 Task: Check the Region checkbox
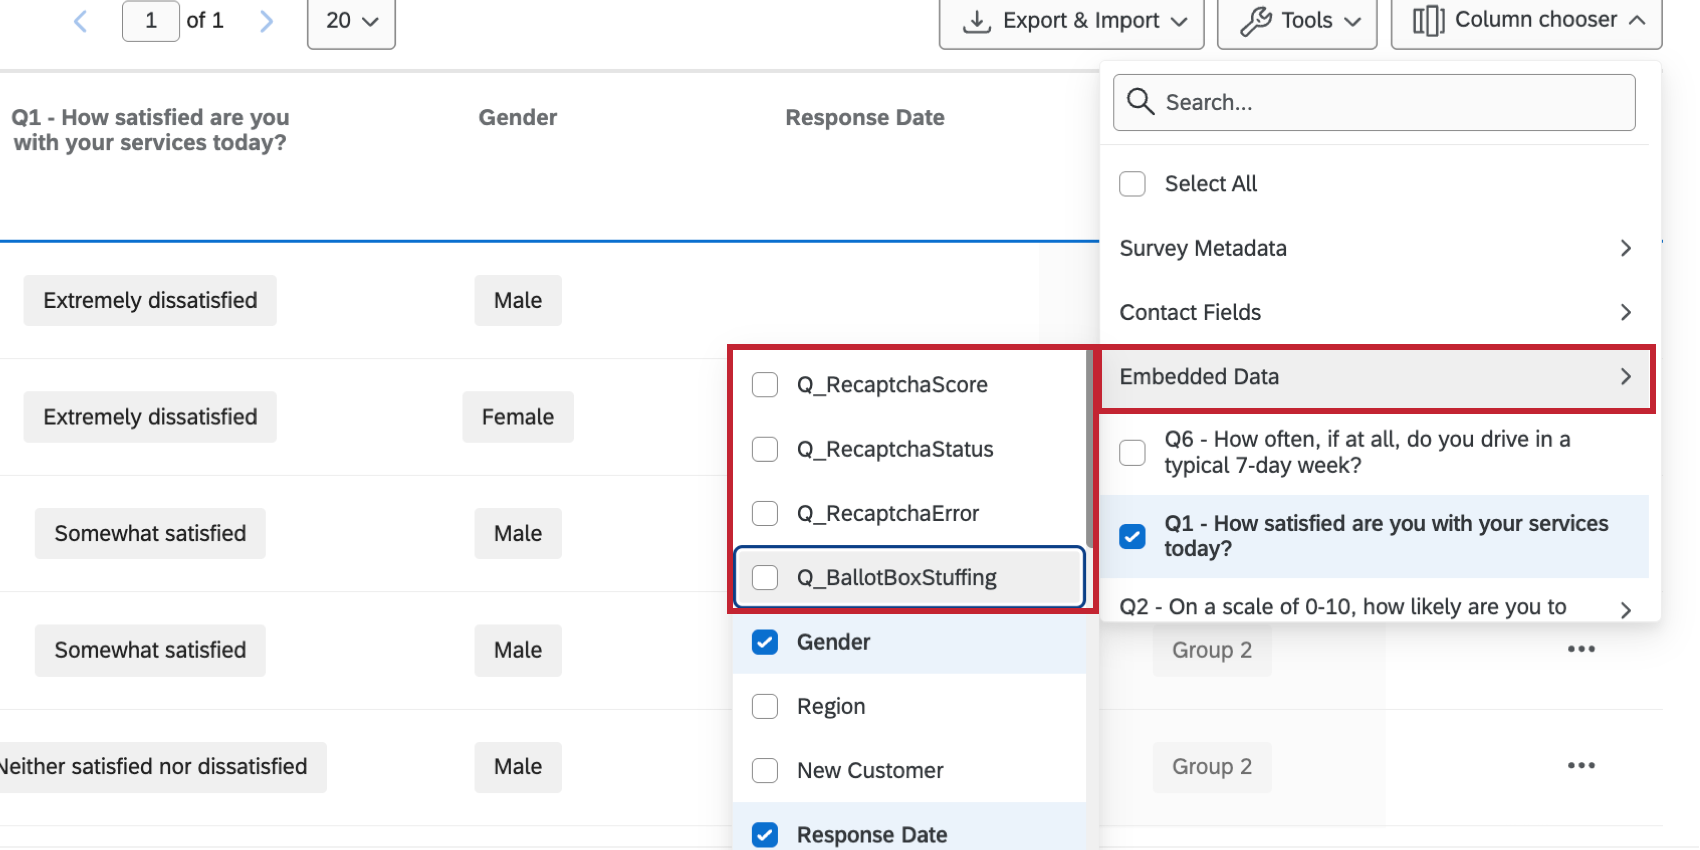point(765,706)
